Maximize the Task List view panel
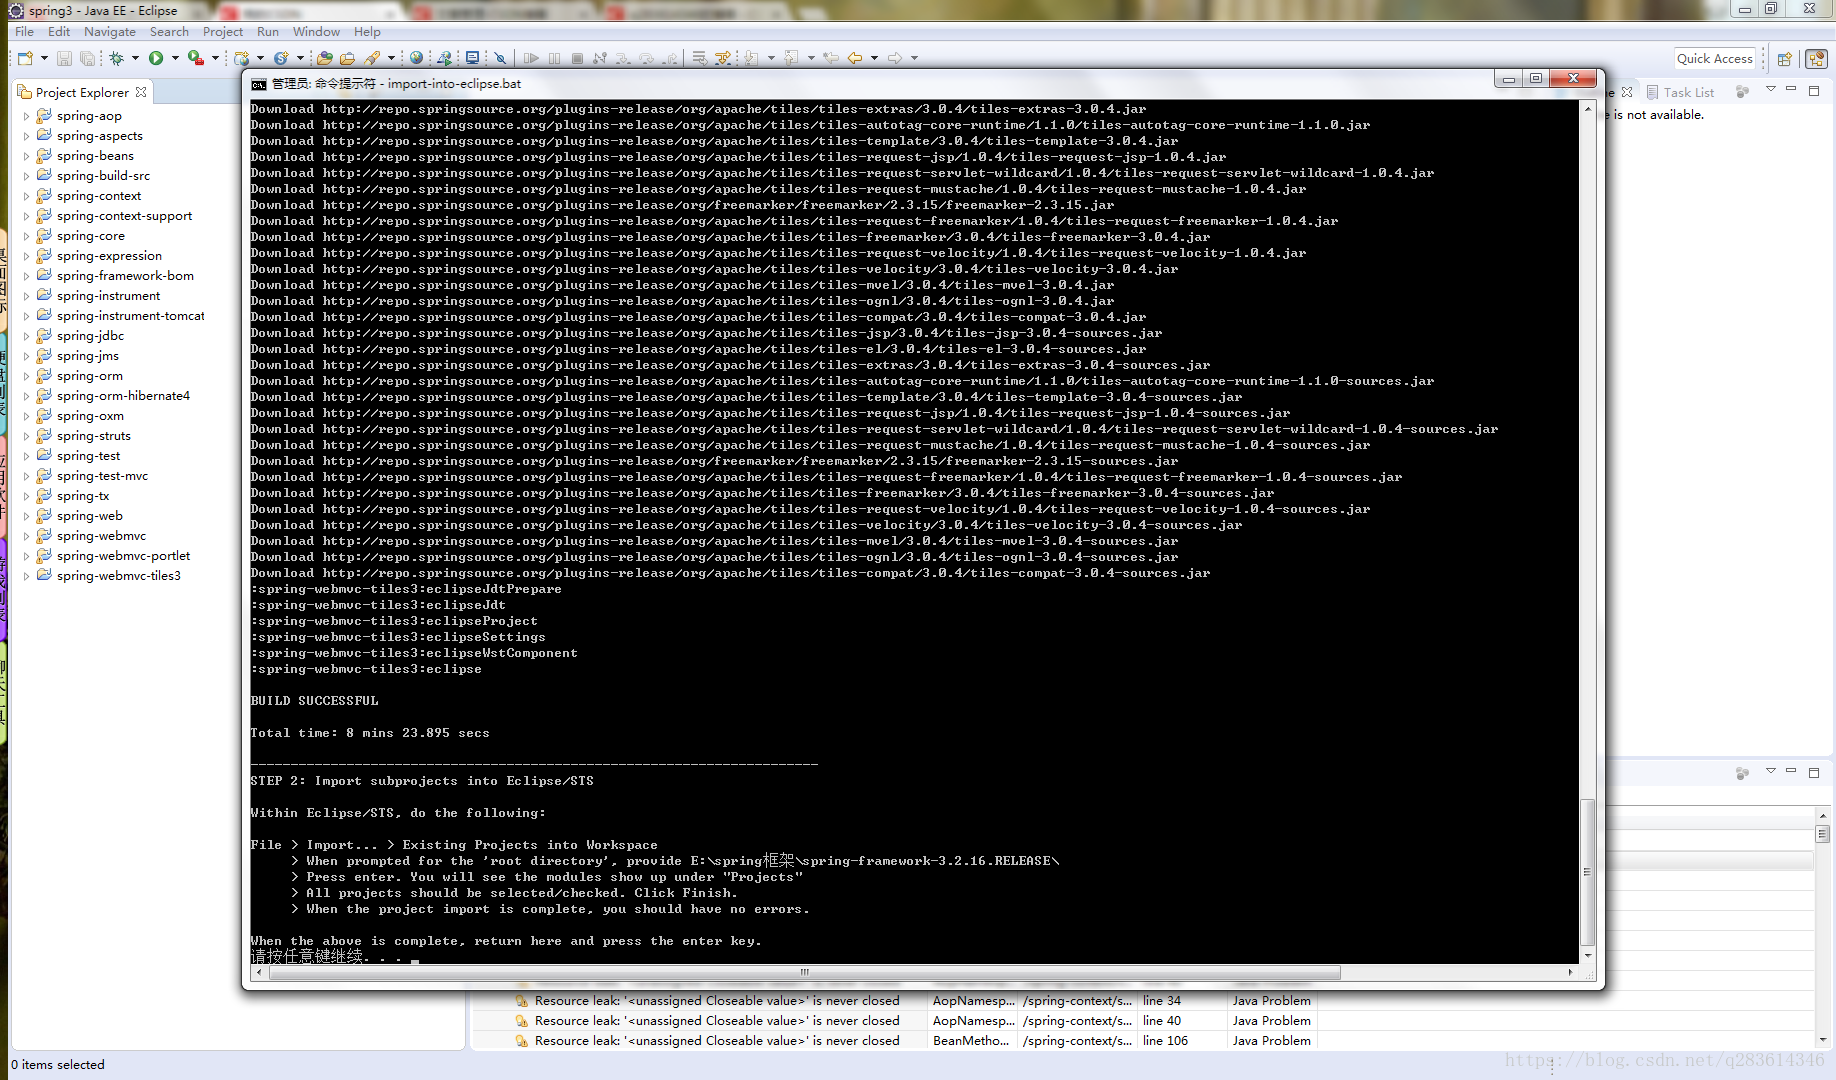1836x1080 pixels. click(x=1814, y=90)
